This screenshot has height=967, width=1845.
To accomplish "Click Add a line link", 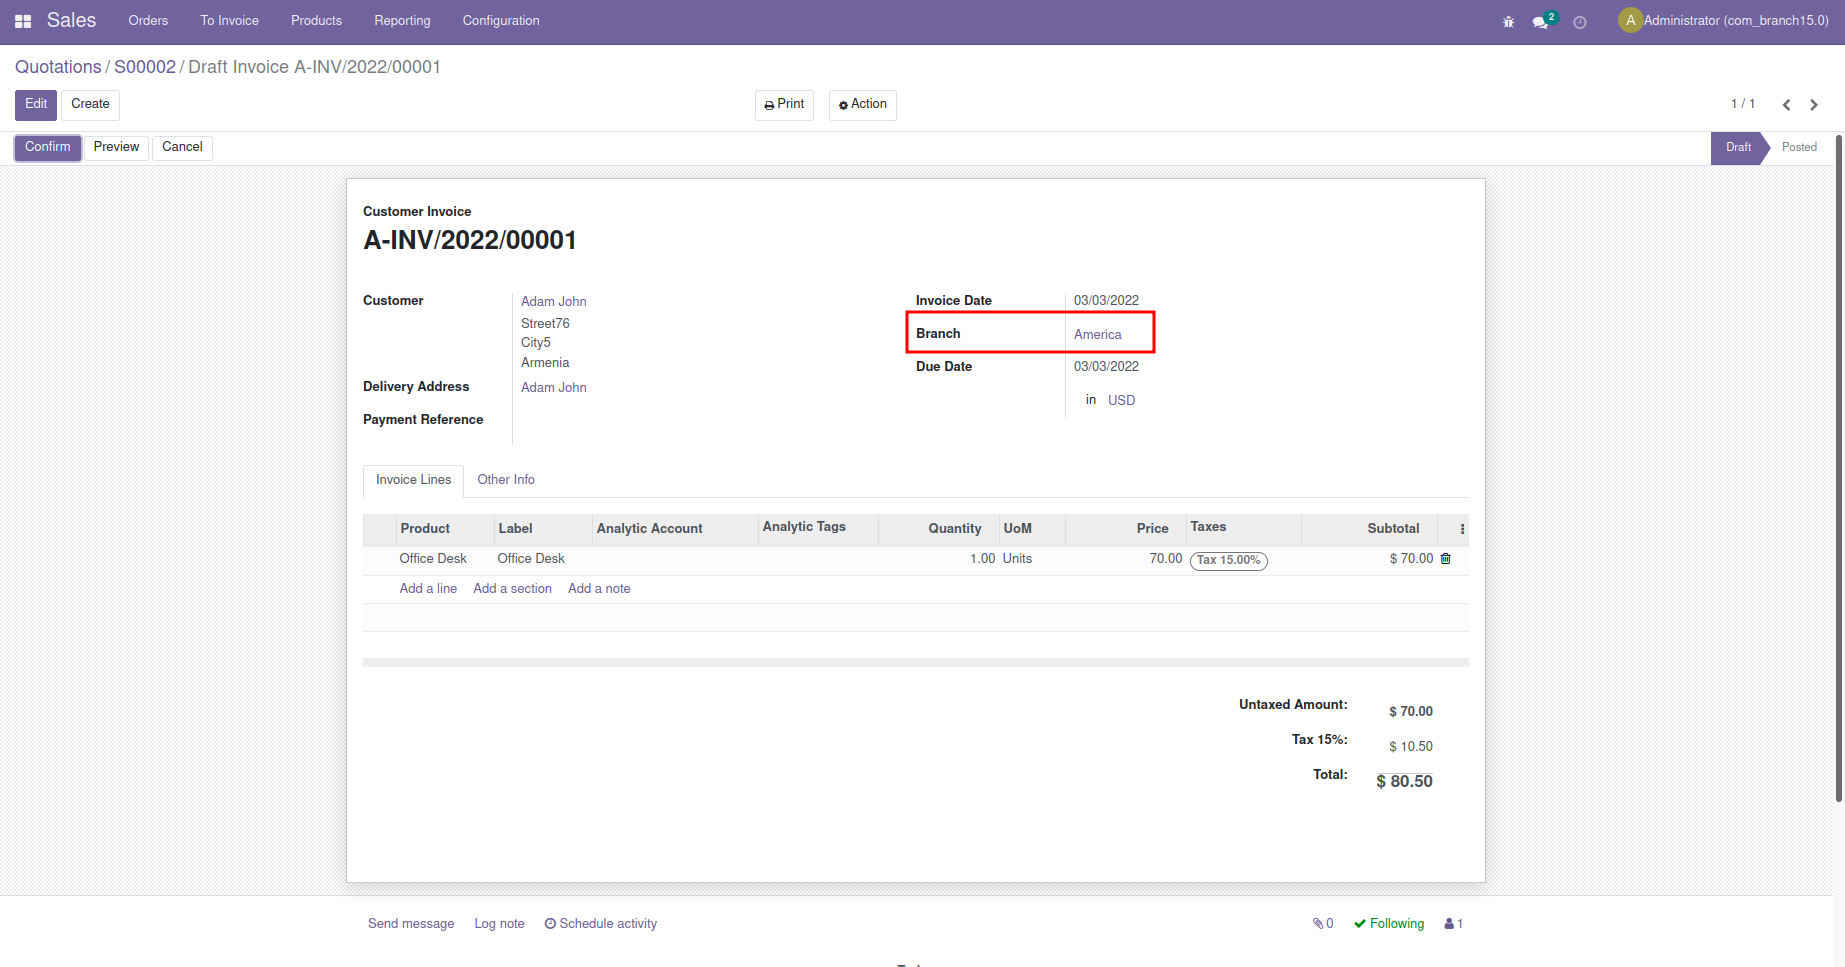I will coord(428,589).
